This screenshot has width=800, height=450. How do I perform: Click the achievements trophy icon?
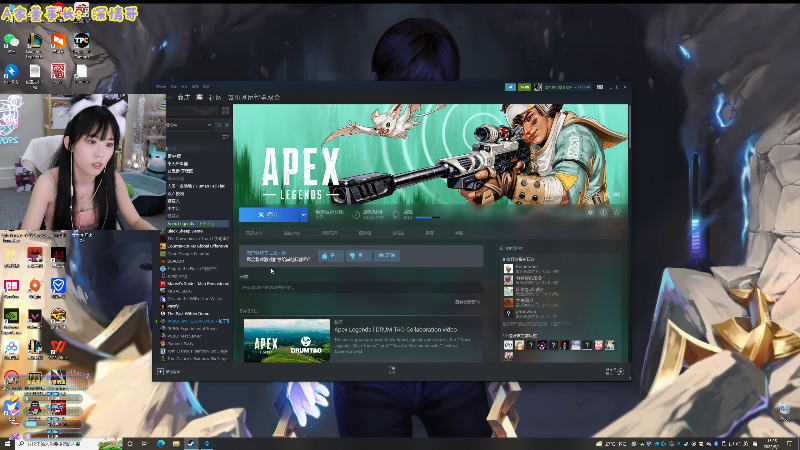(x=396, y=215)
